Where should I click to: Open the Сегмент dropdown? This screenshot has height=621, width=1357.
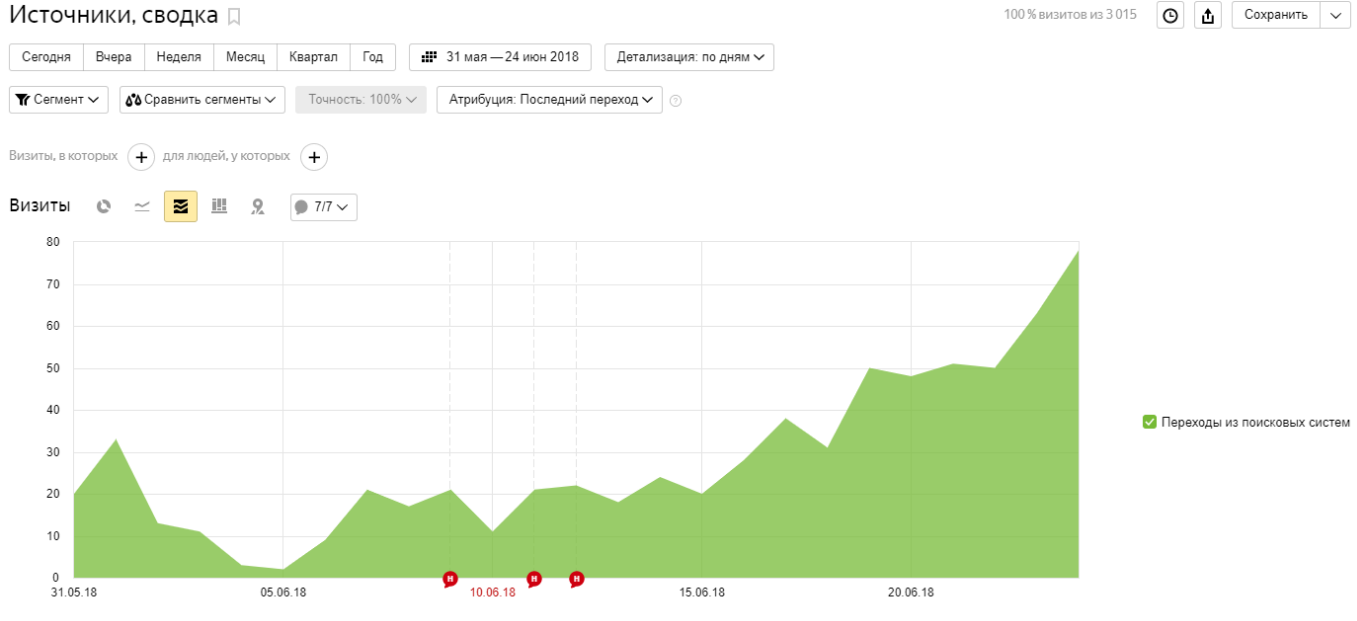click(x=59, y=100)
